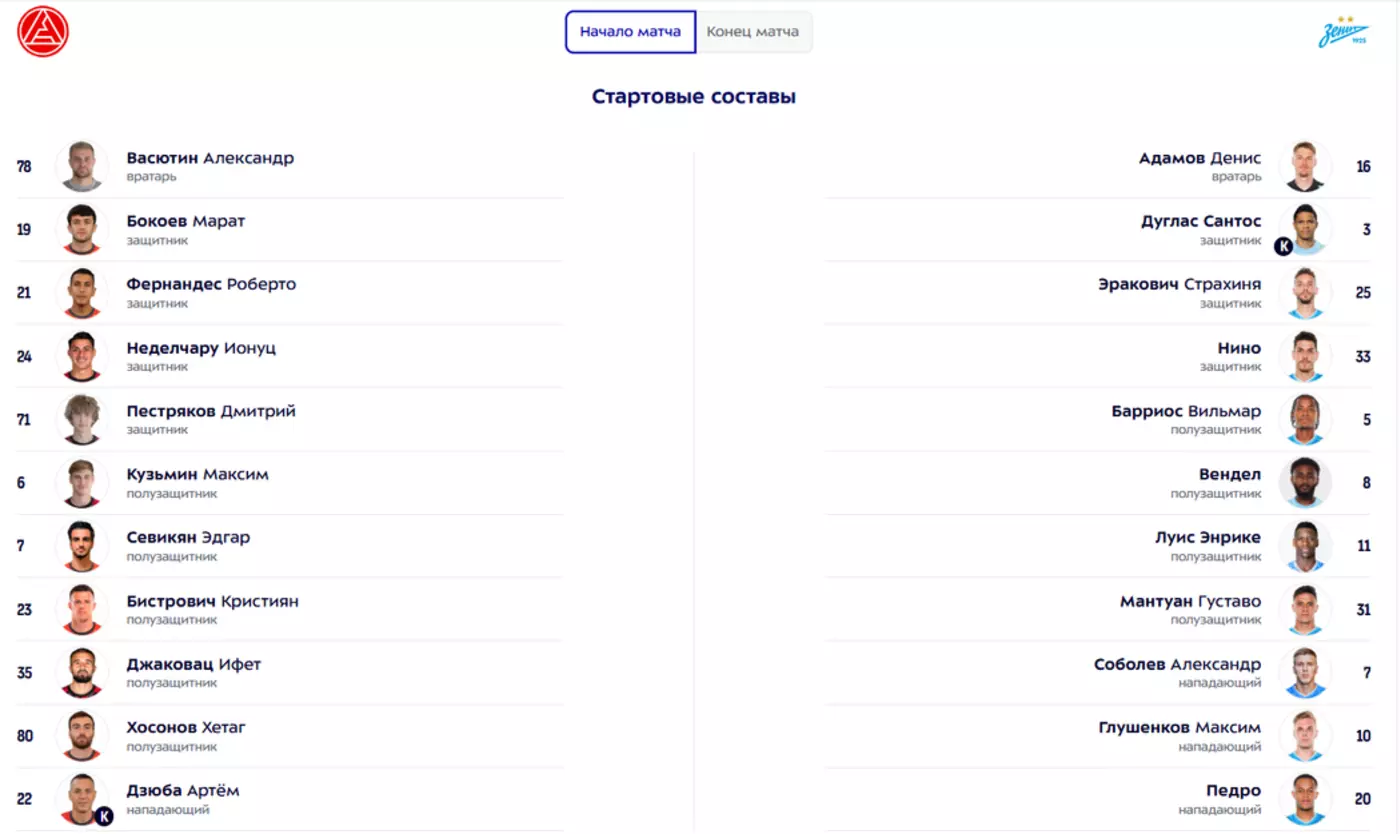The image size is (1400, 834).
Task: Open Адамов Денис player photo
Action: click(1305, 166)
